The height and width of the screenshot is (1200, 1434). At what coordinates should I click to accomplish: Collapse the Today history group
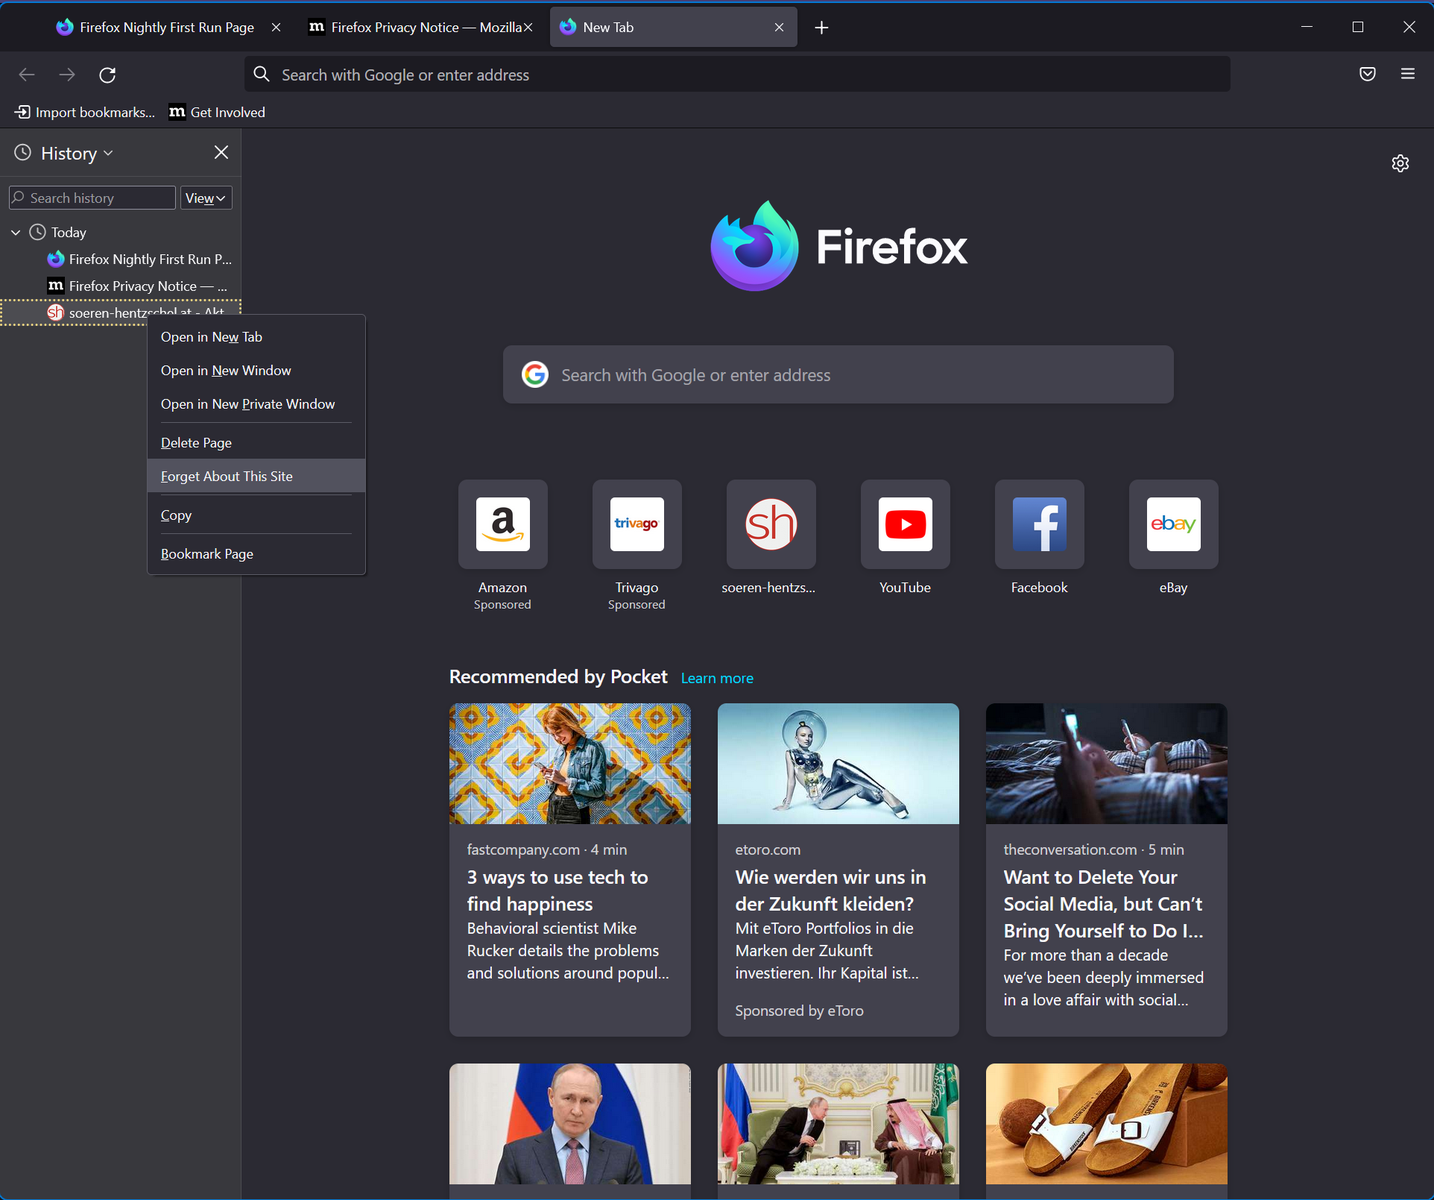tap(16, 232)
